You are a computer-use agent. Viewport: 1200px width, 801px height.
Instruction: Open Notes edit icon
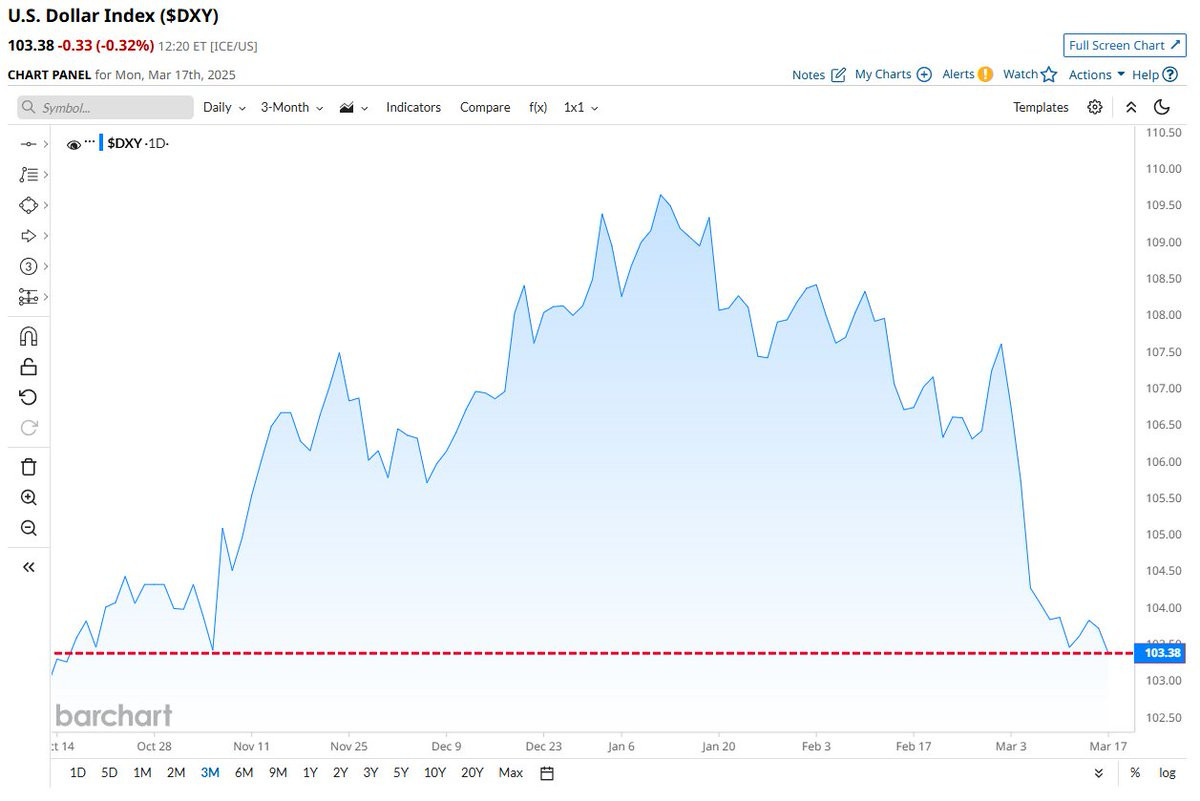[838, 74]
